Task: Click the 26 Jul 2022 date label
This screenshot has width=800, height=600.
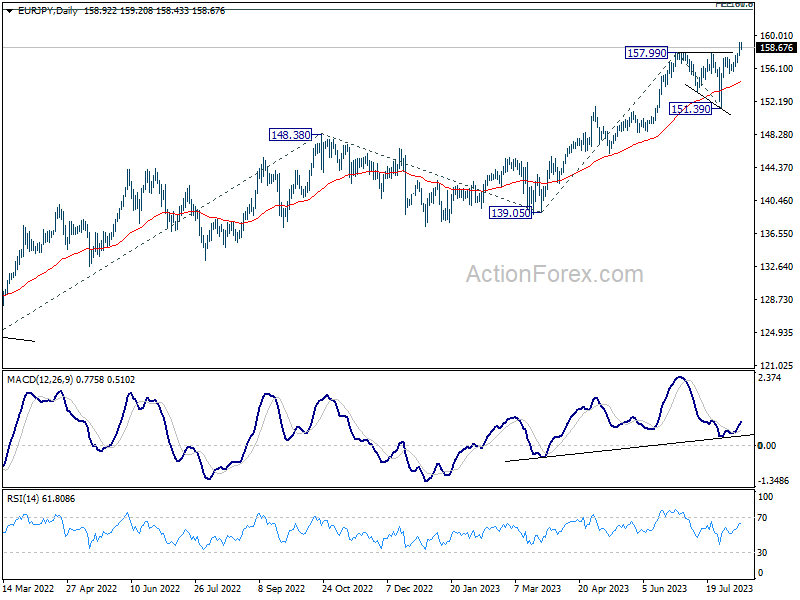Action: click(x=217, y=589)
